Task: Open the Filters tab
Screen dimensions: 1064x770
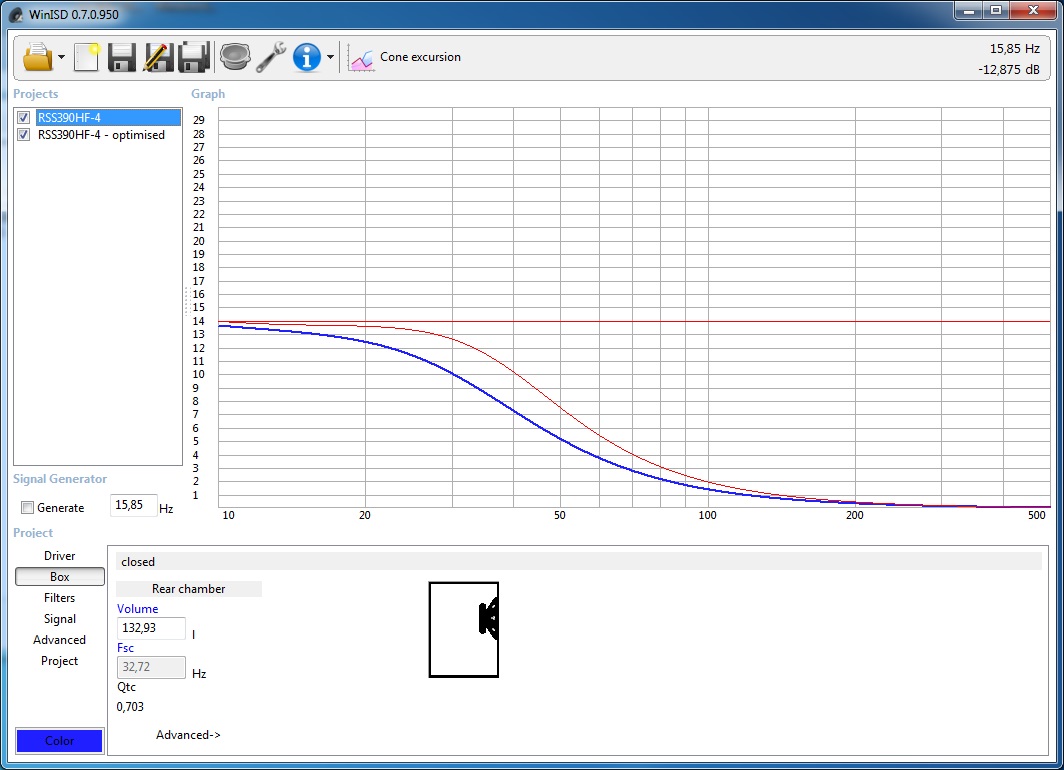Action: 60,598
